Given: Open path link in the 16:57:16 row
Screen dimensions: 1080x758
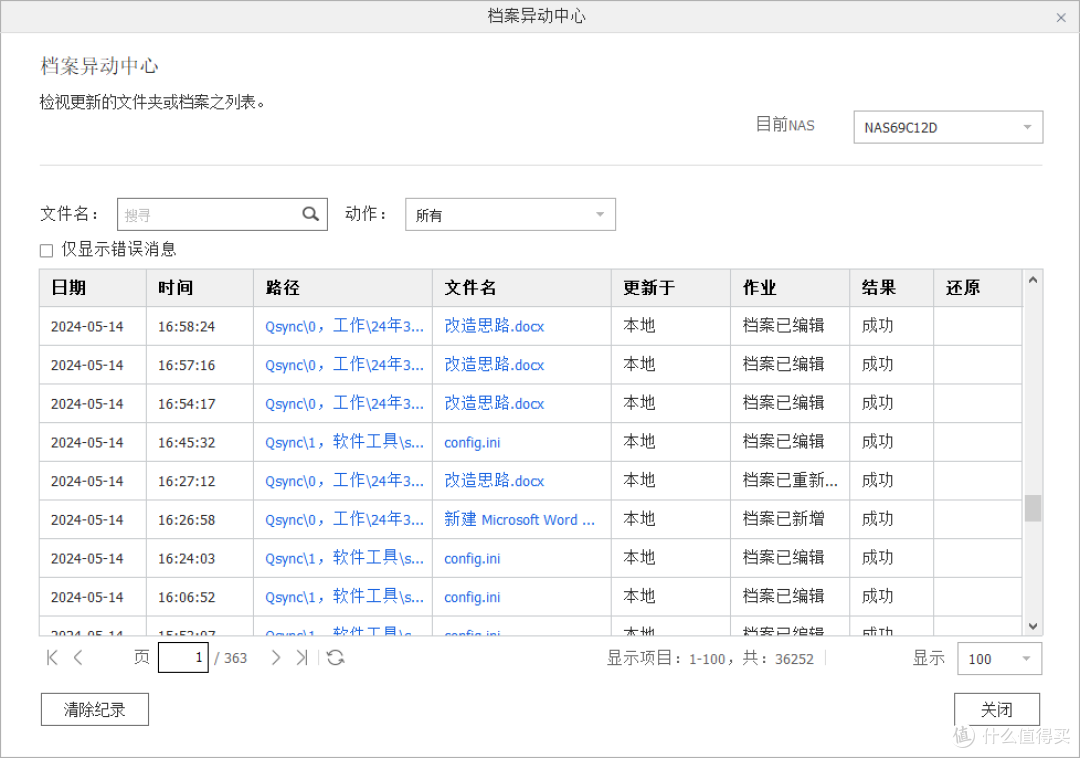Looking at the screenshot, I should pyautogui.click(x=344, y=365).
